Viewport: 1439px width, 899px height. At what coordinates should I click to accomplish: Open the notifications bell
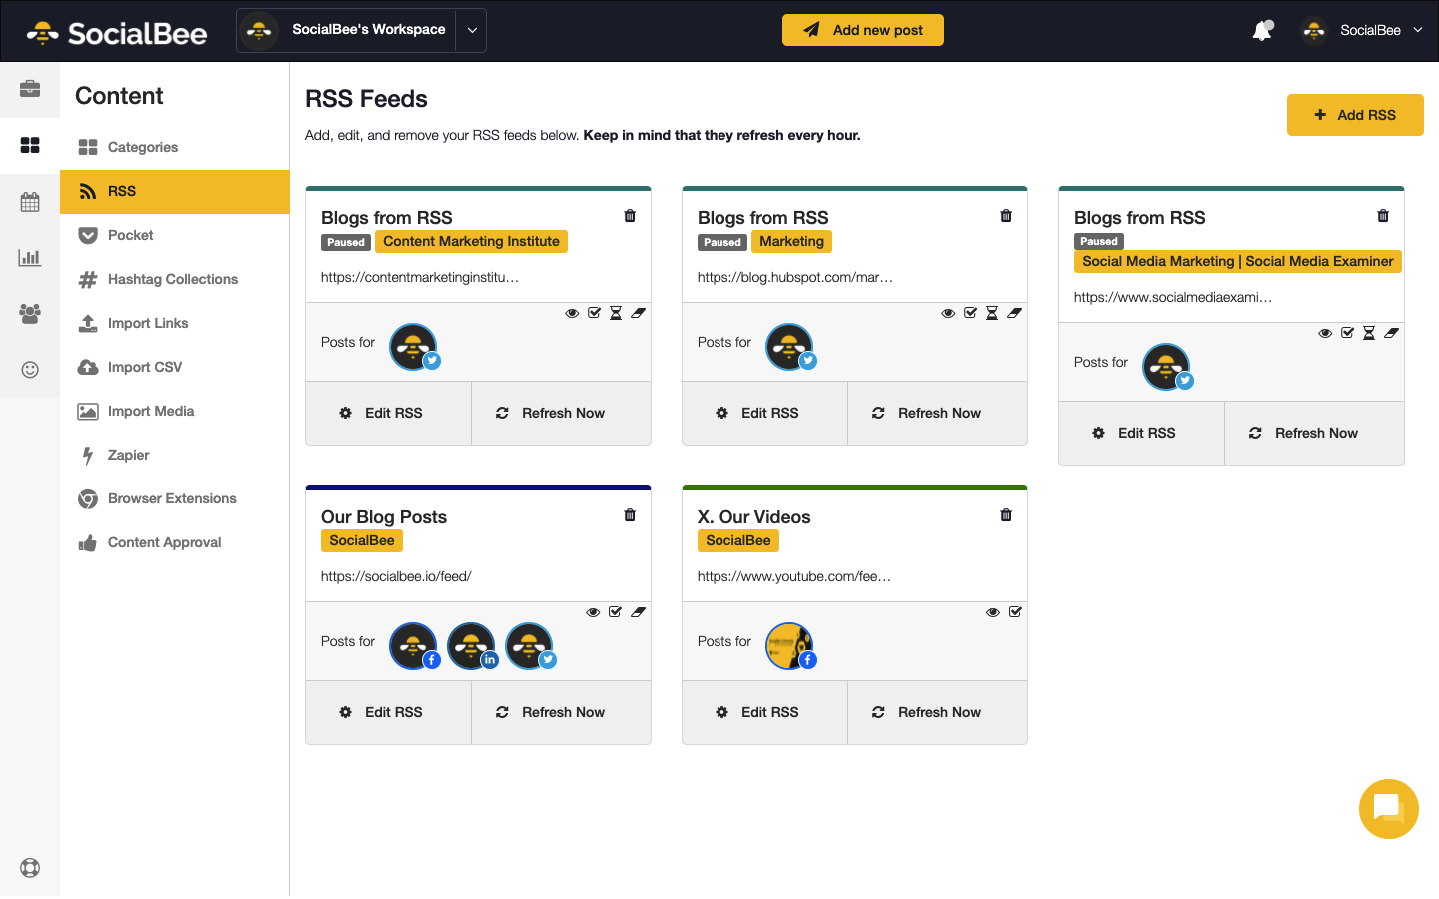pos(1262,31)
